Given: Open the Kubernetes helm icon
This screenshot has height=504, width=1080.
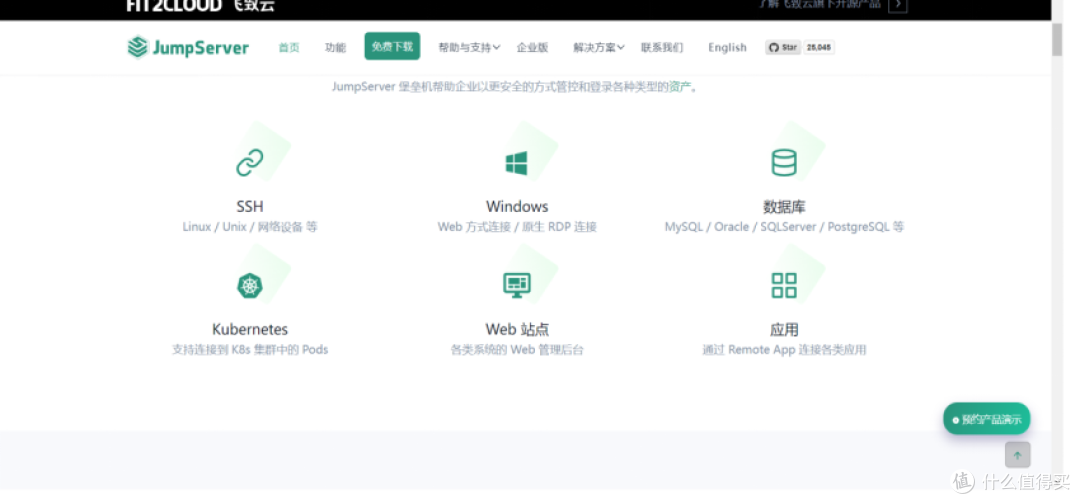Looking at the screenshot, I should pos(249,286).
